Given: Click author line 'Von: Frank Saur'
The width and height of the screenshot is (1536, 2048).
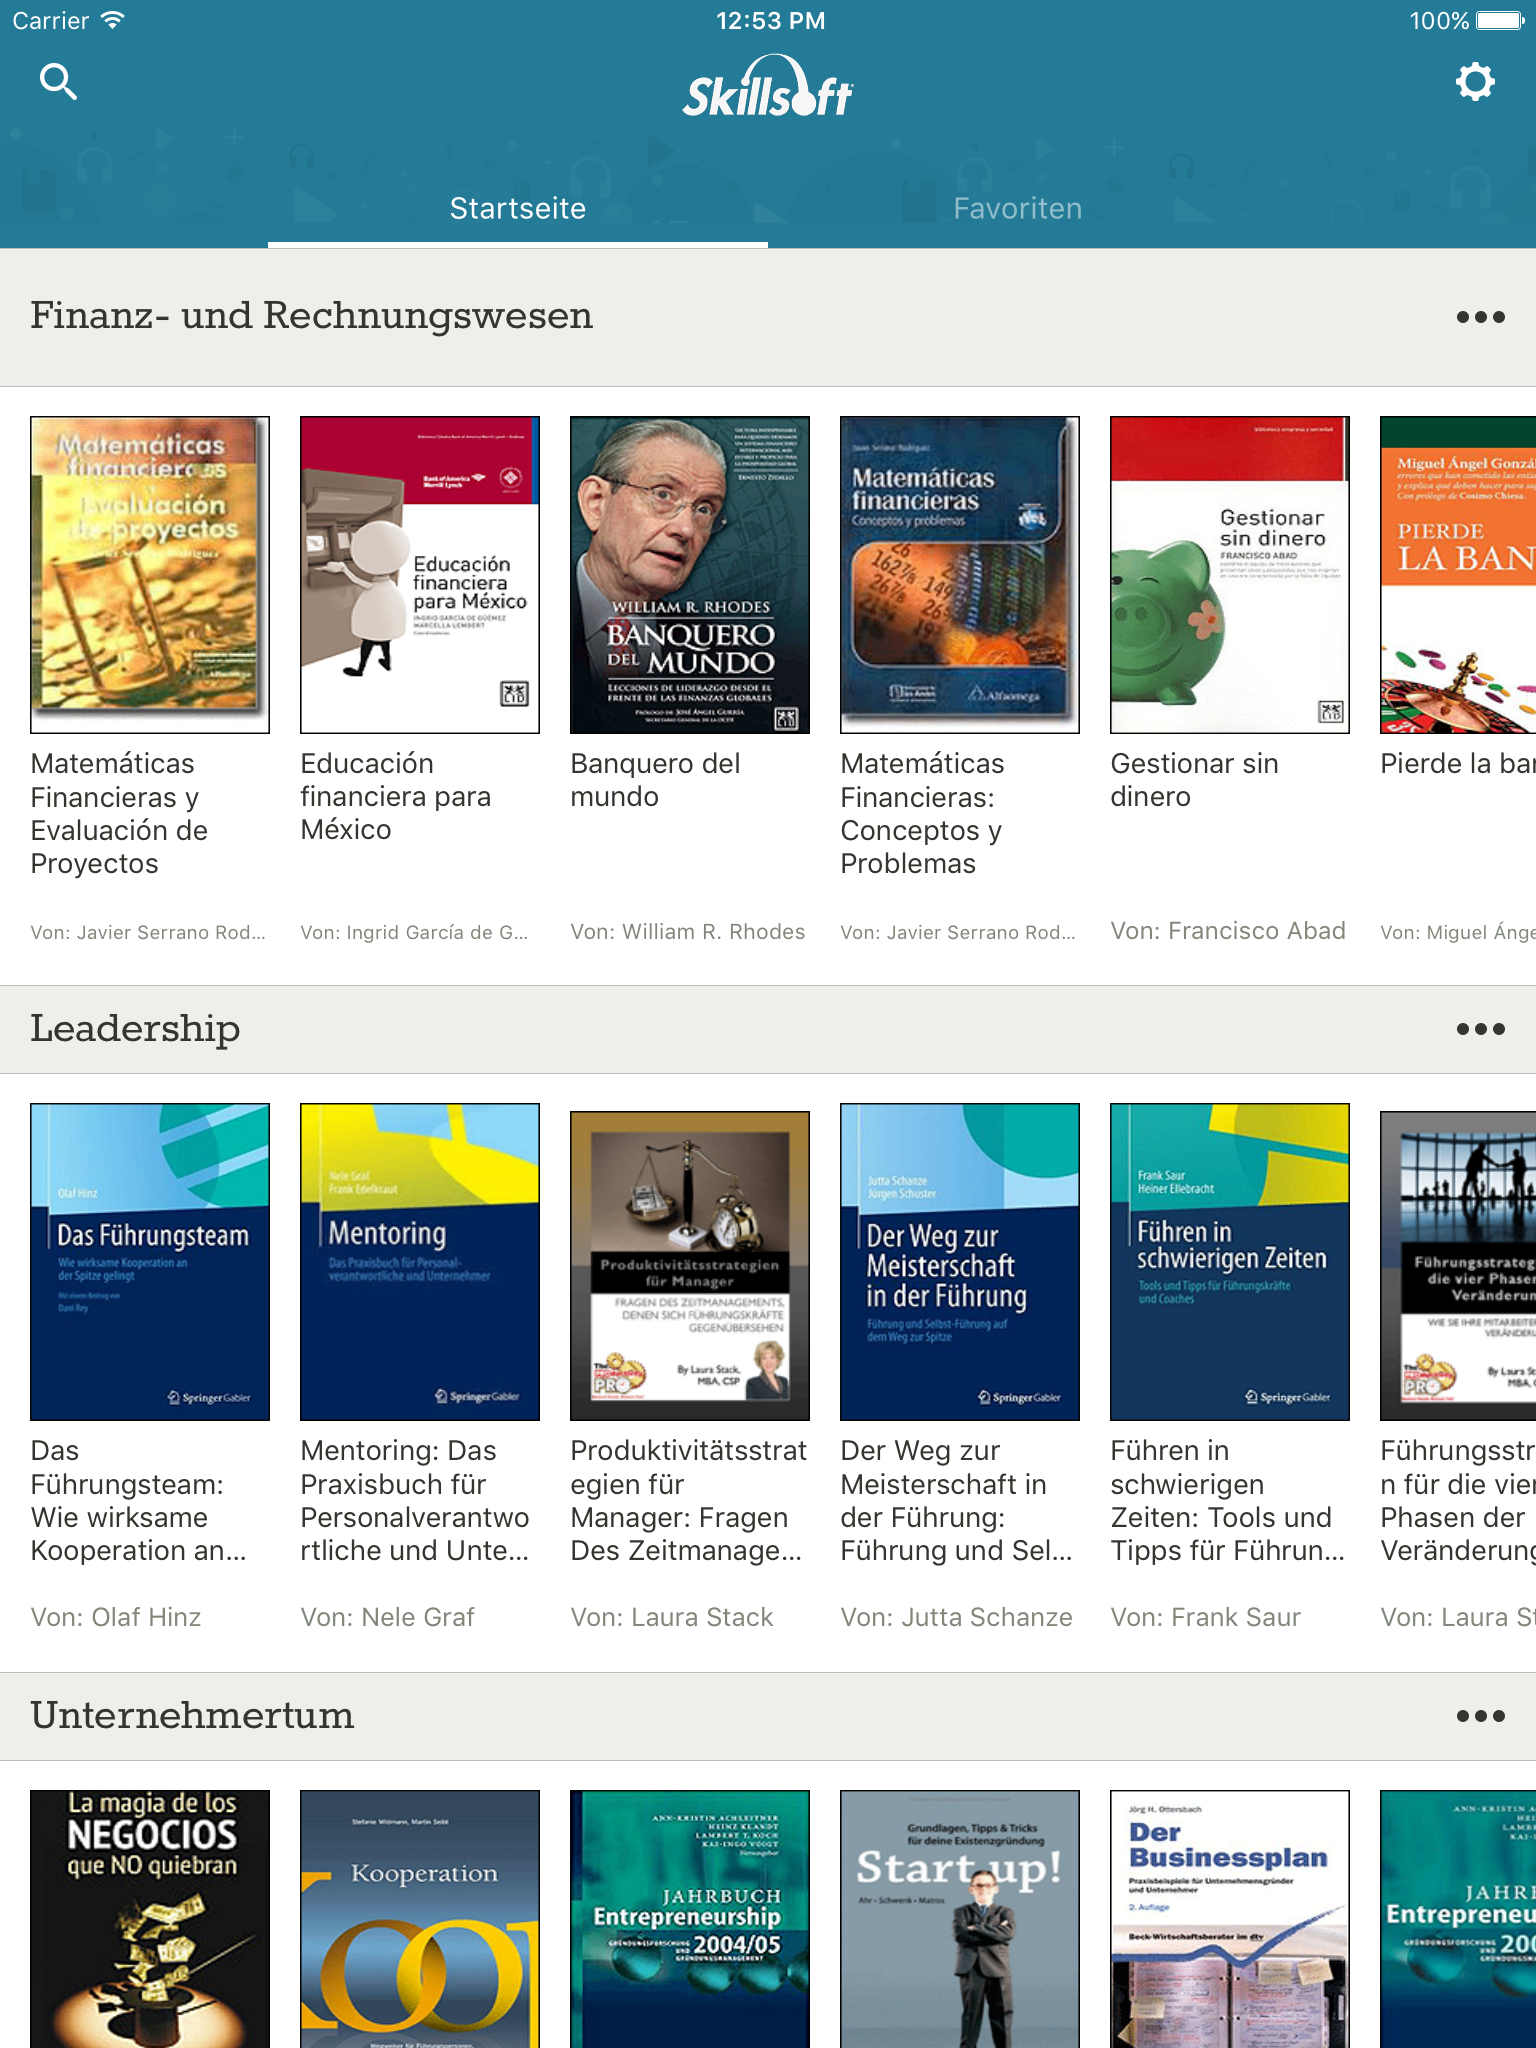Looking at the screenshot, I should click(1206, 1618).
